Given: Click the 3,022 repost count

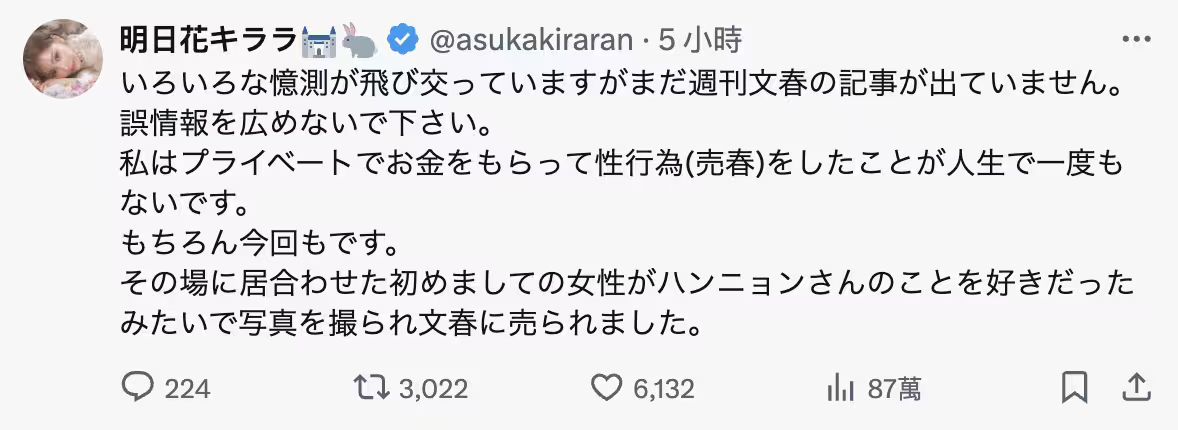Looking at the screenshot, I should pyautogui.click(x=432, y=389).
